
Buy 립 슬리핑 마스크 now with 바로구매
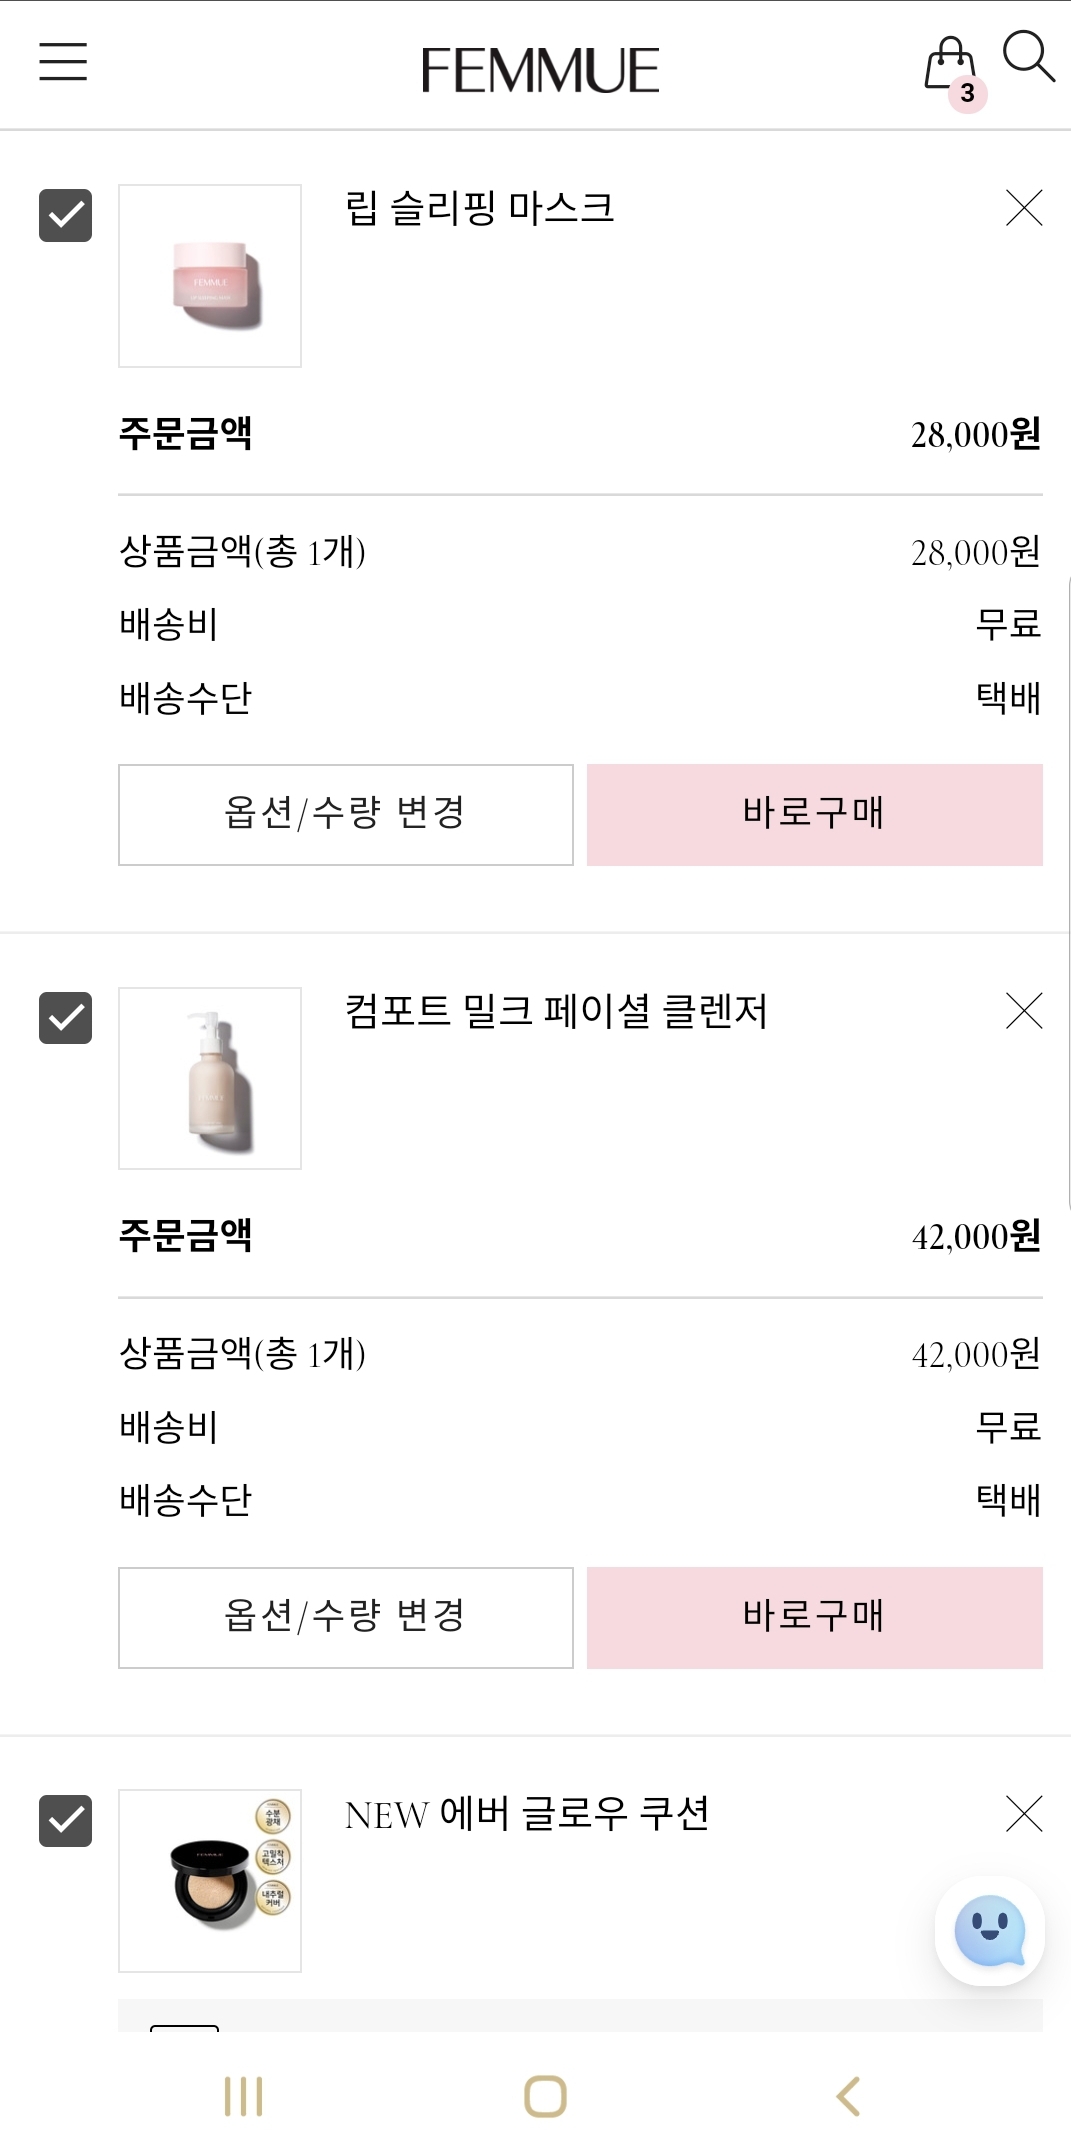[815, 815]
